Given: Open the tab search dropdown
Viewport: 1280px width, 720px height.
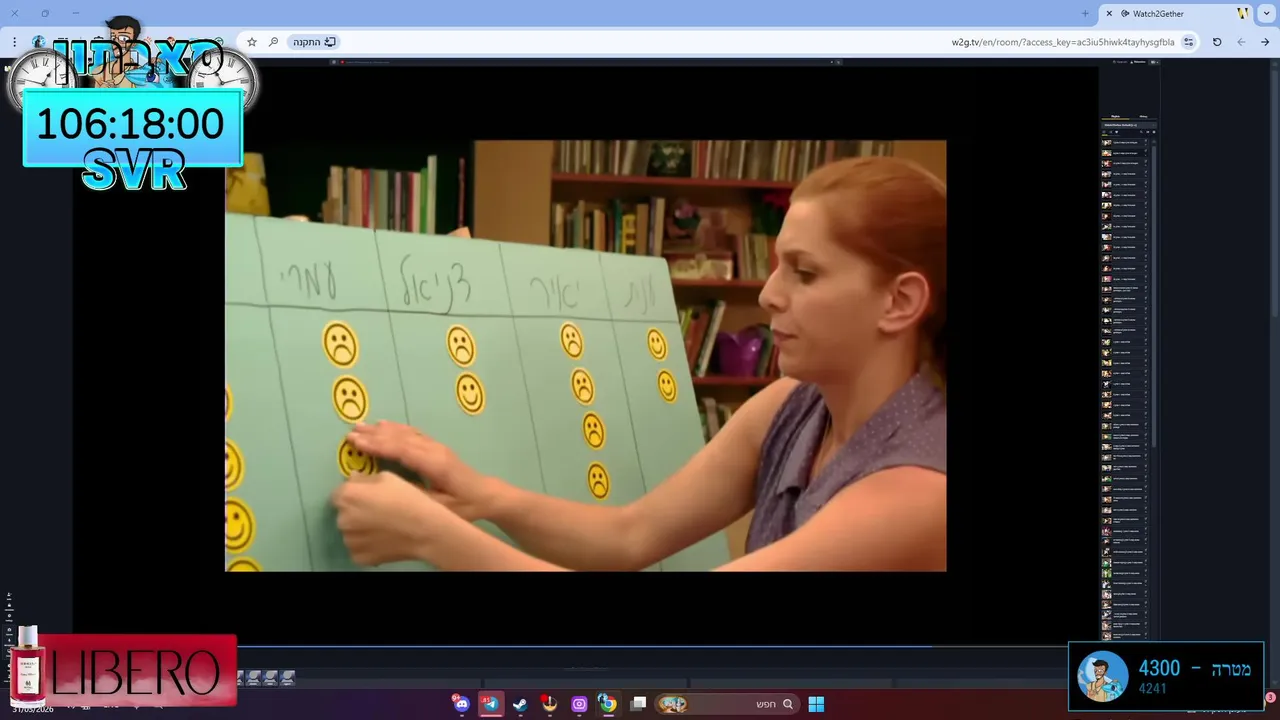Looking at the screenshot, I should (x=1268, y=13).
